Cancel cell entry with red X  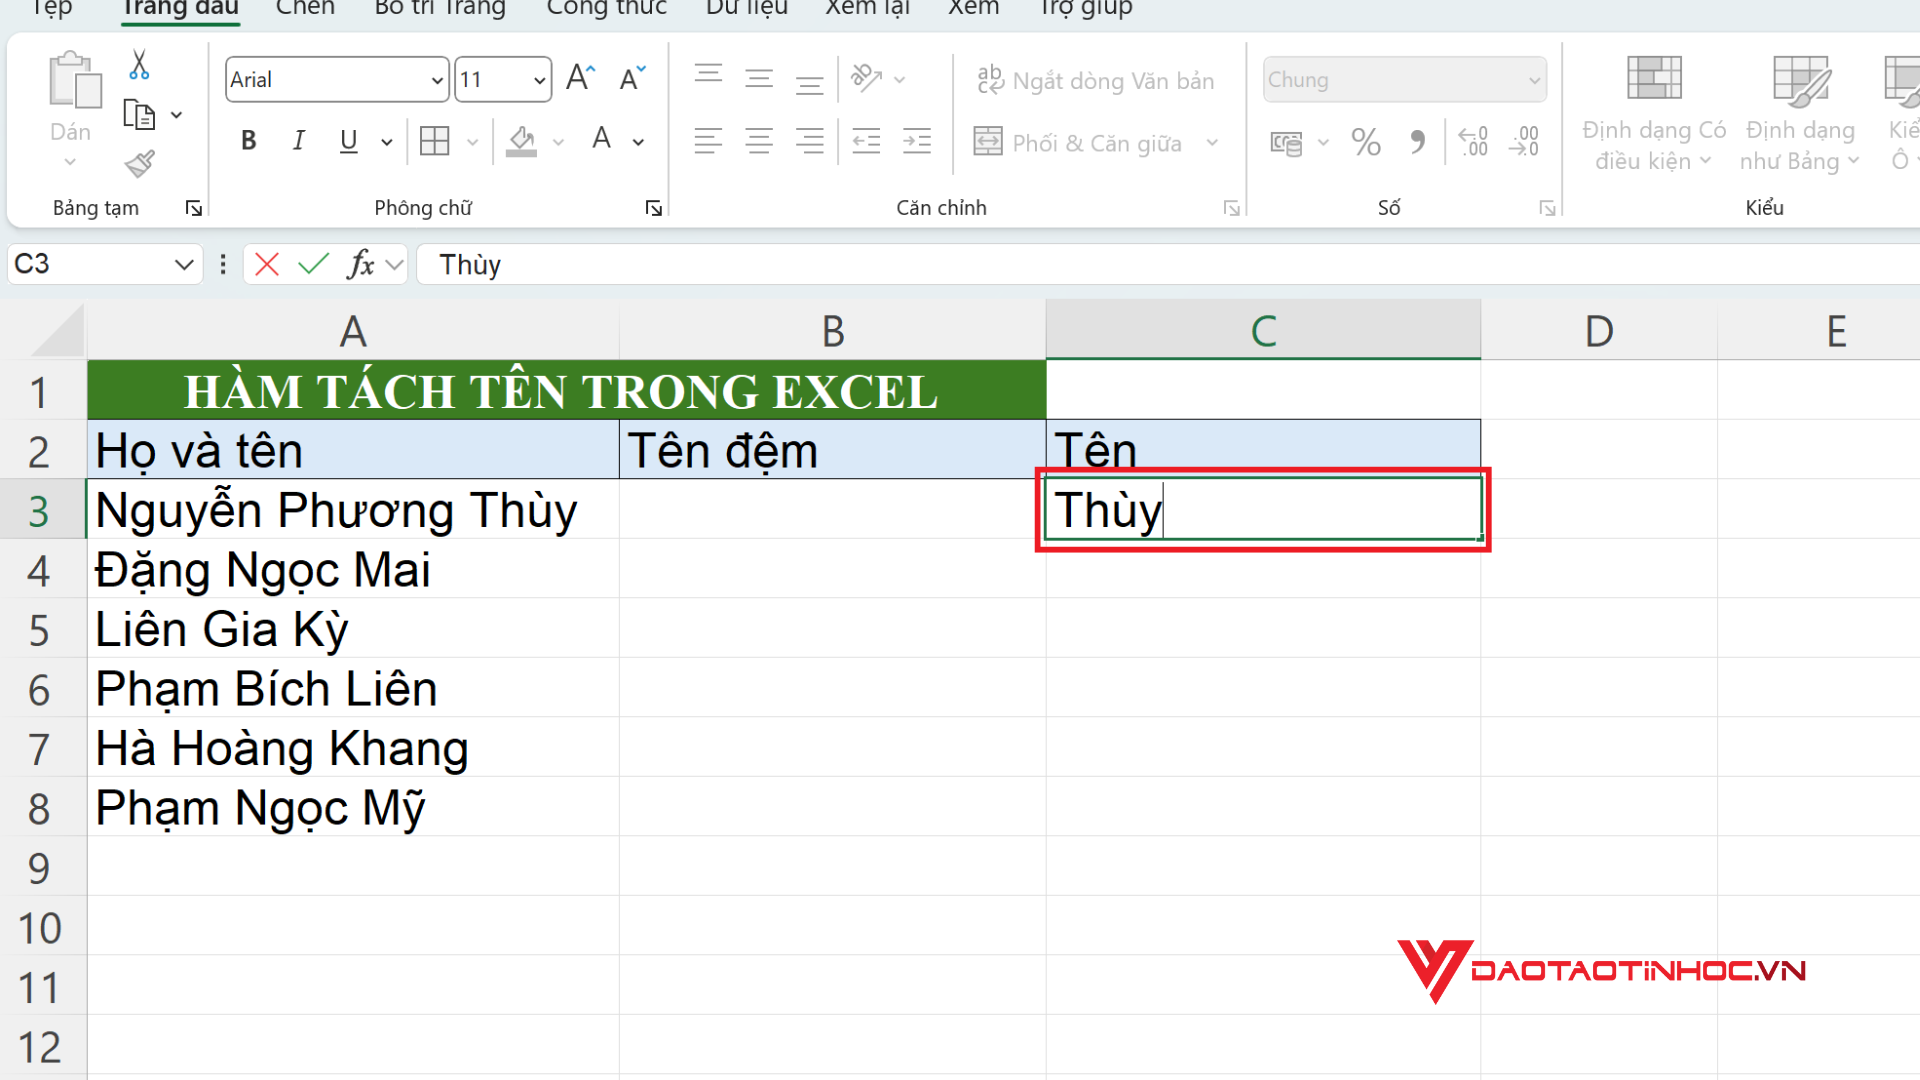pyautogui.click(x=267, y=264)
